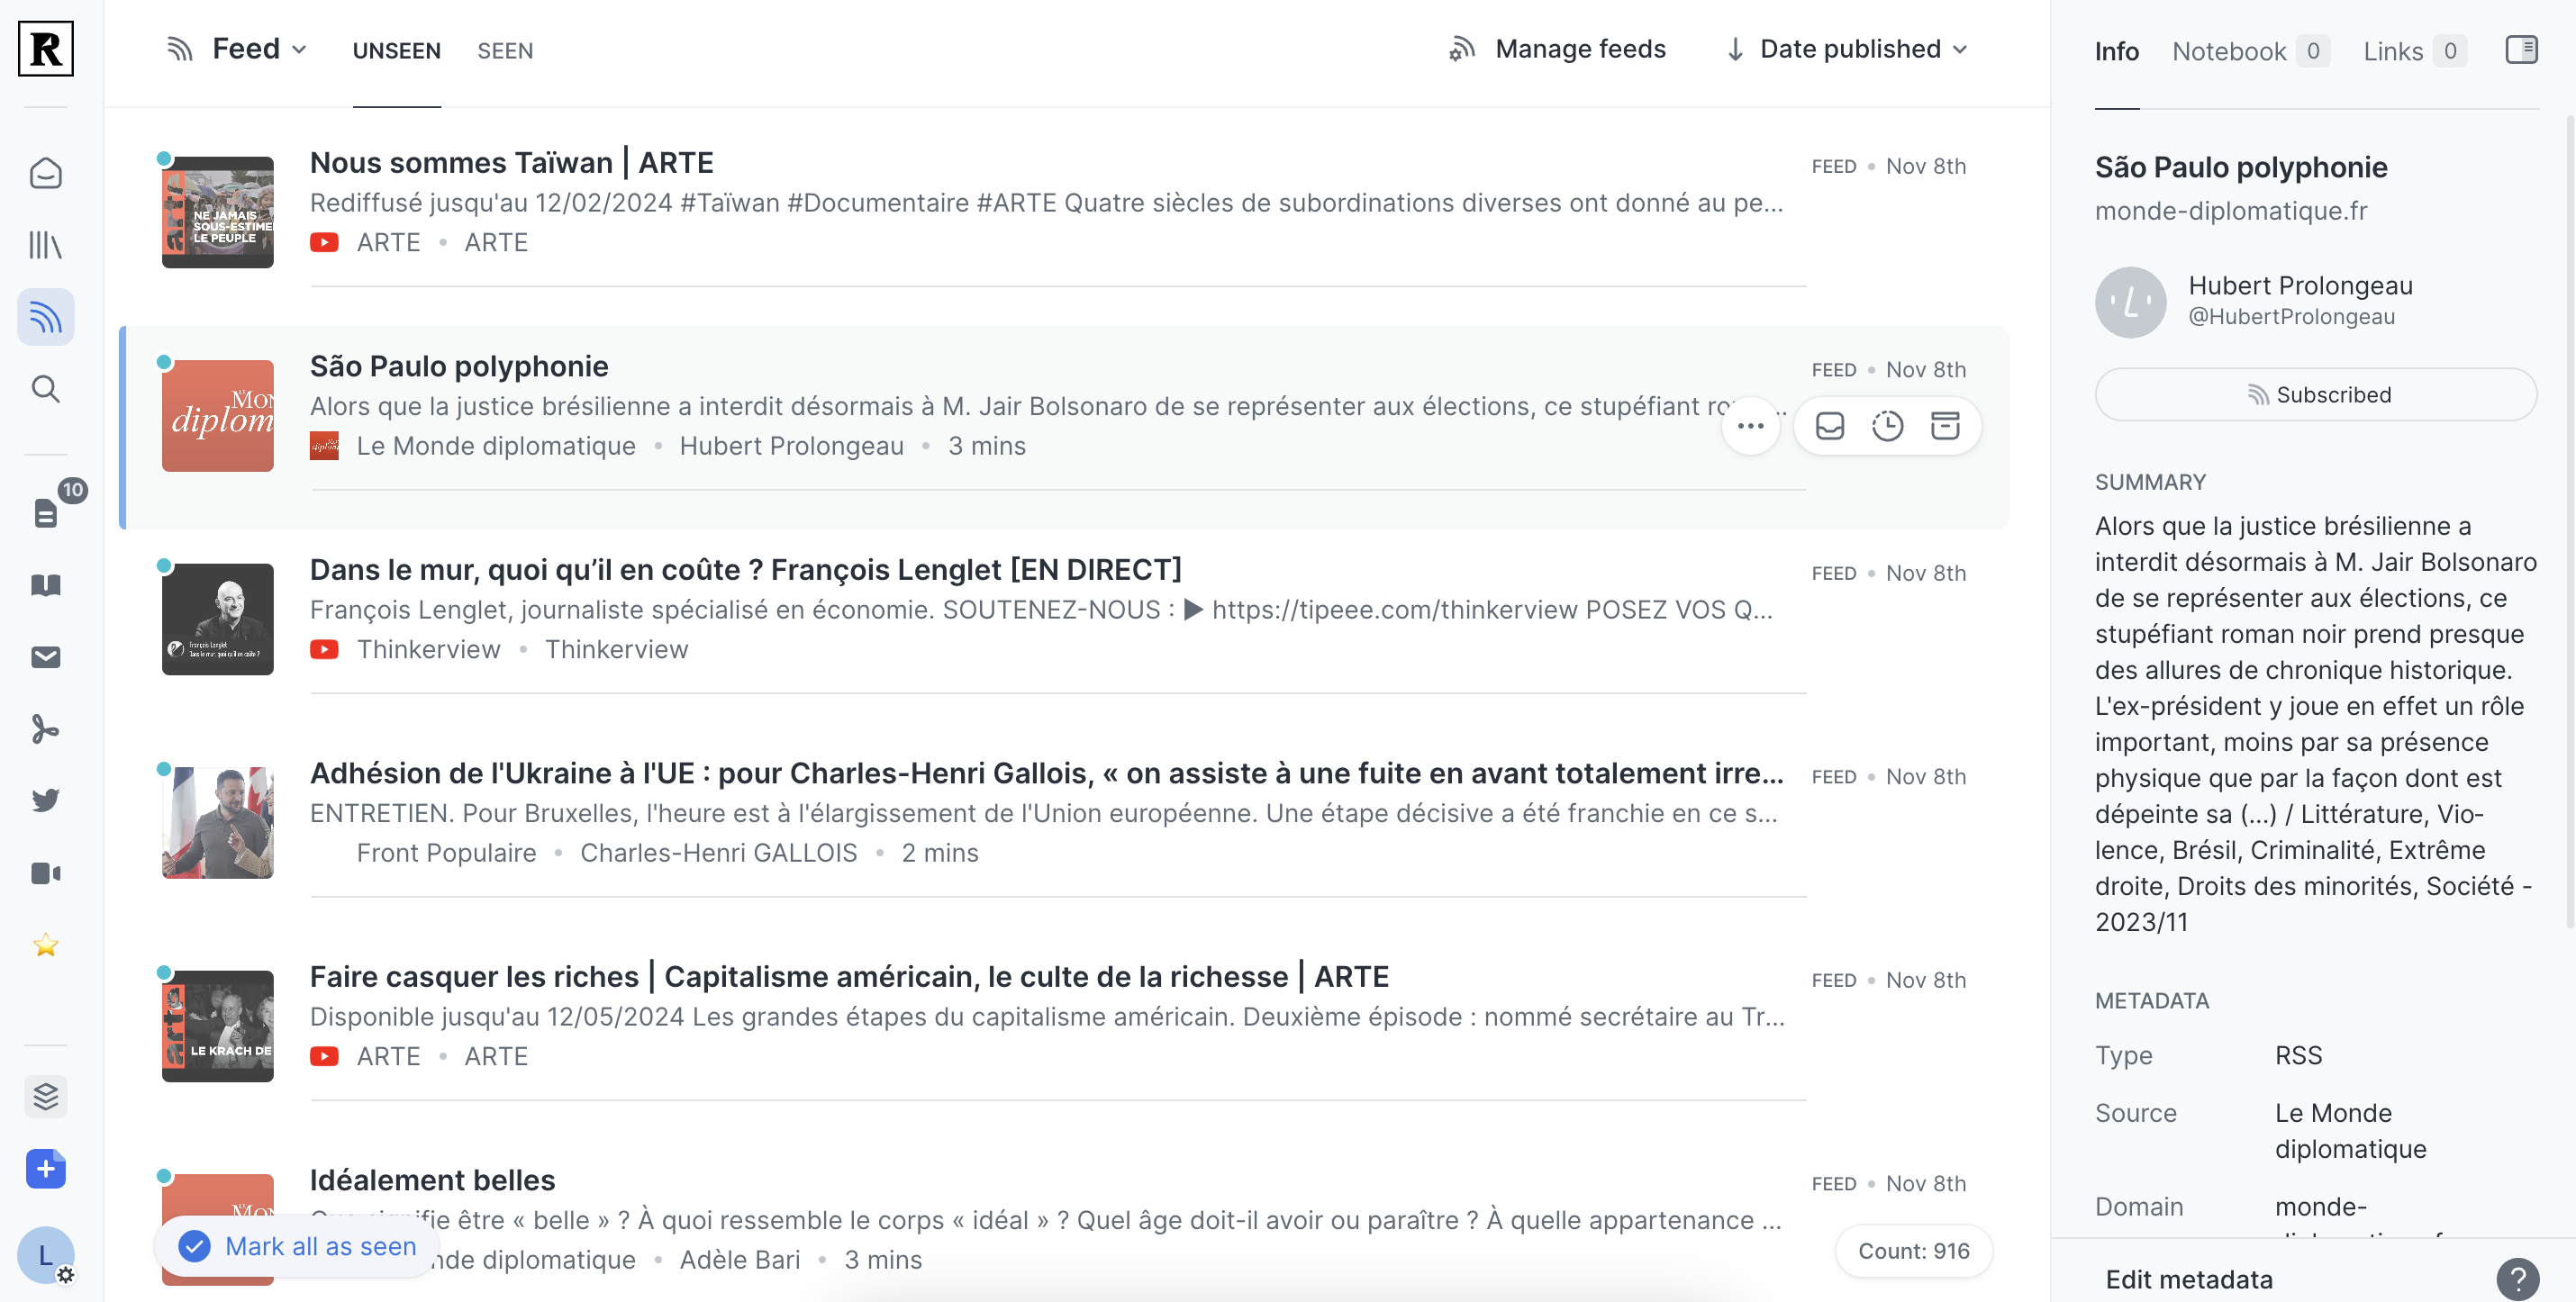
Task: Open the Videos sidebar icon
Action: click(x=45, y=873)
